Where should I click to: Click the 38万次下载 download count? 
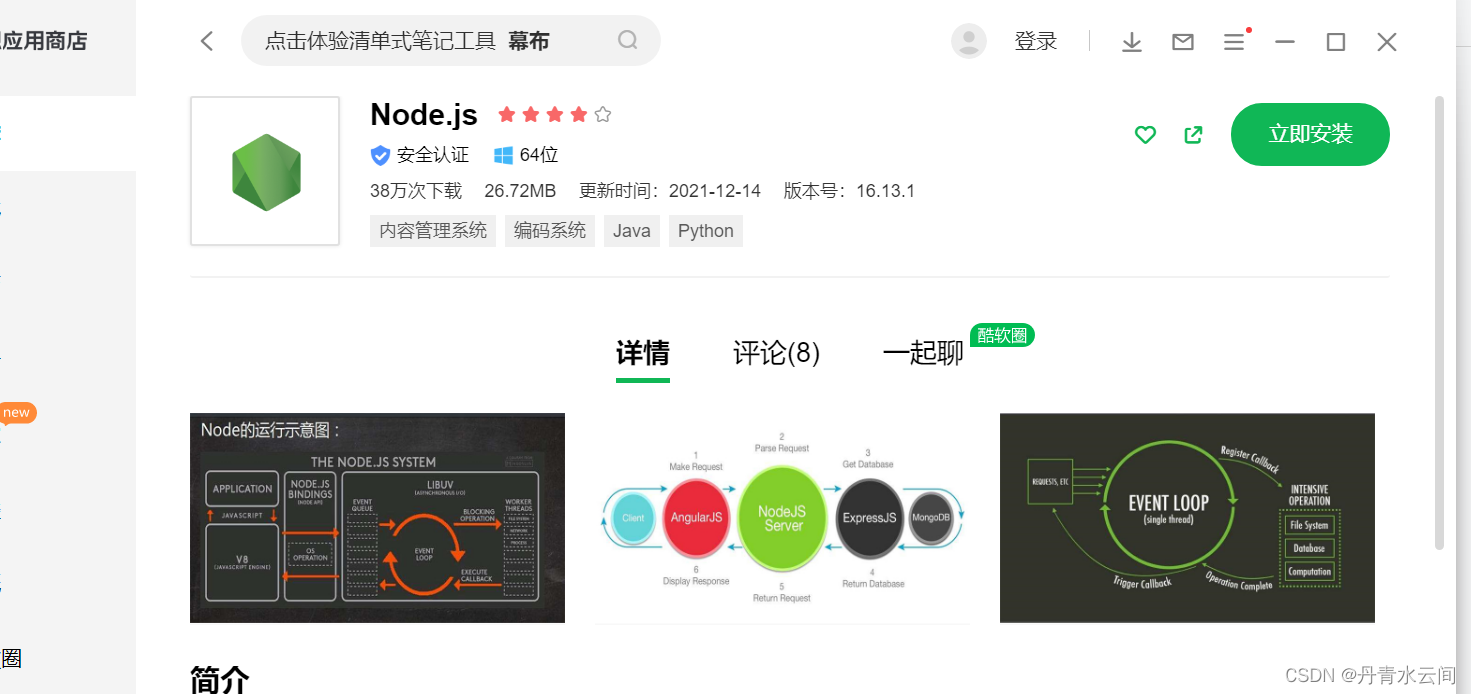click(x=416, y=191)
